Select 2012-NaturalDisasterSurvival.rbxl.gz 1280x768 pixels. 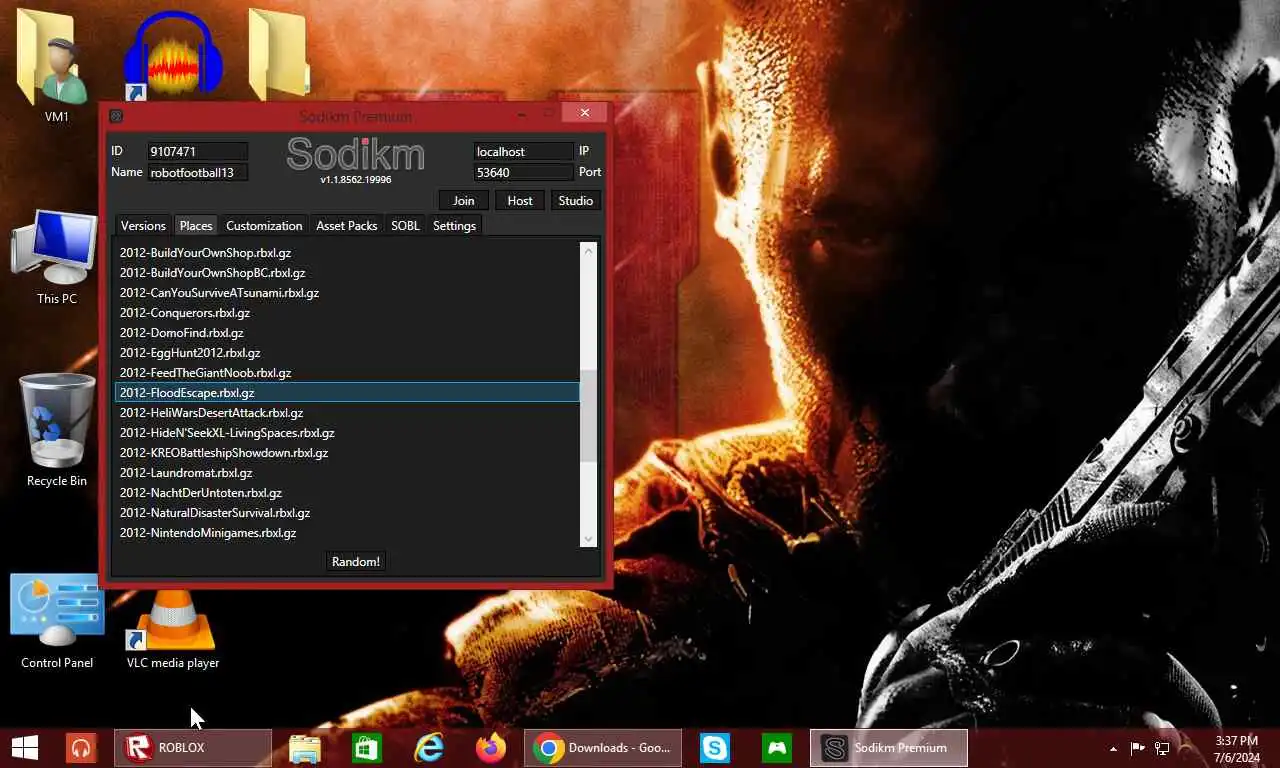(347, 513)
